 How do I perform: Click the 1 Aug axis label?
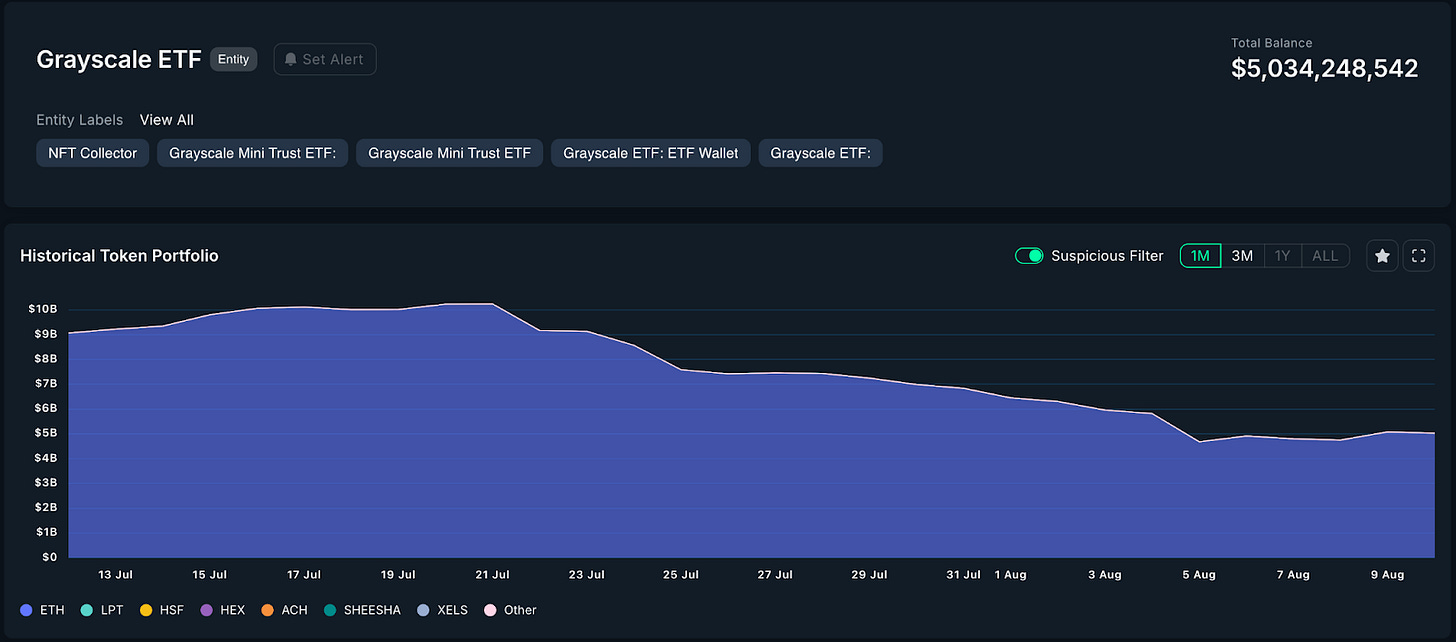pyautogui.click(x=1010, y=575)
